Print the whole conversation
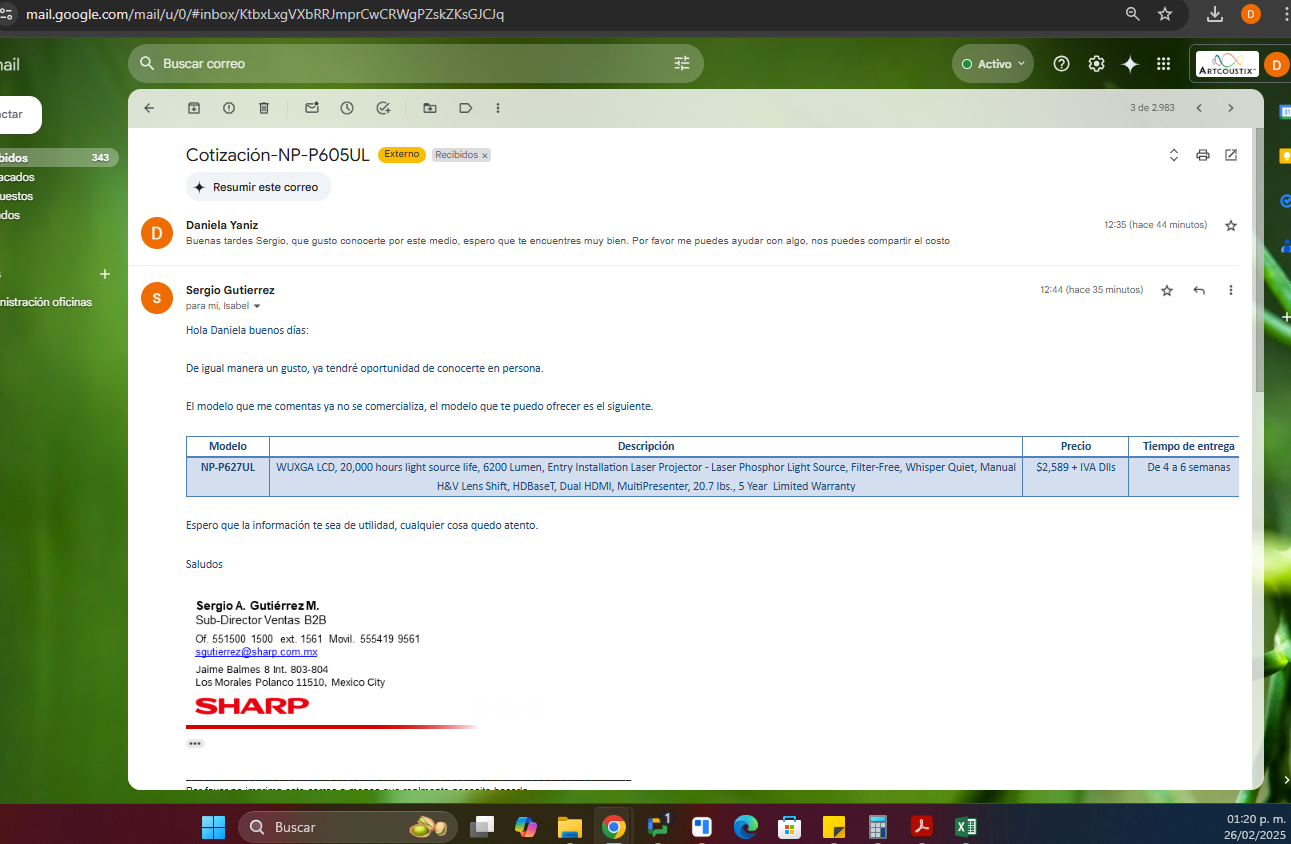Image resolution: width=1291 pixels, height=844 pixels. point(1203,155)
